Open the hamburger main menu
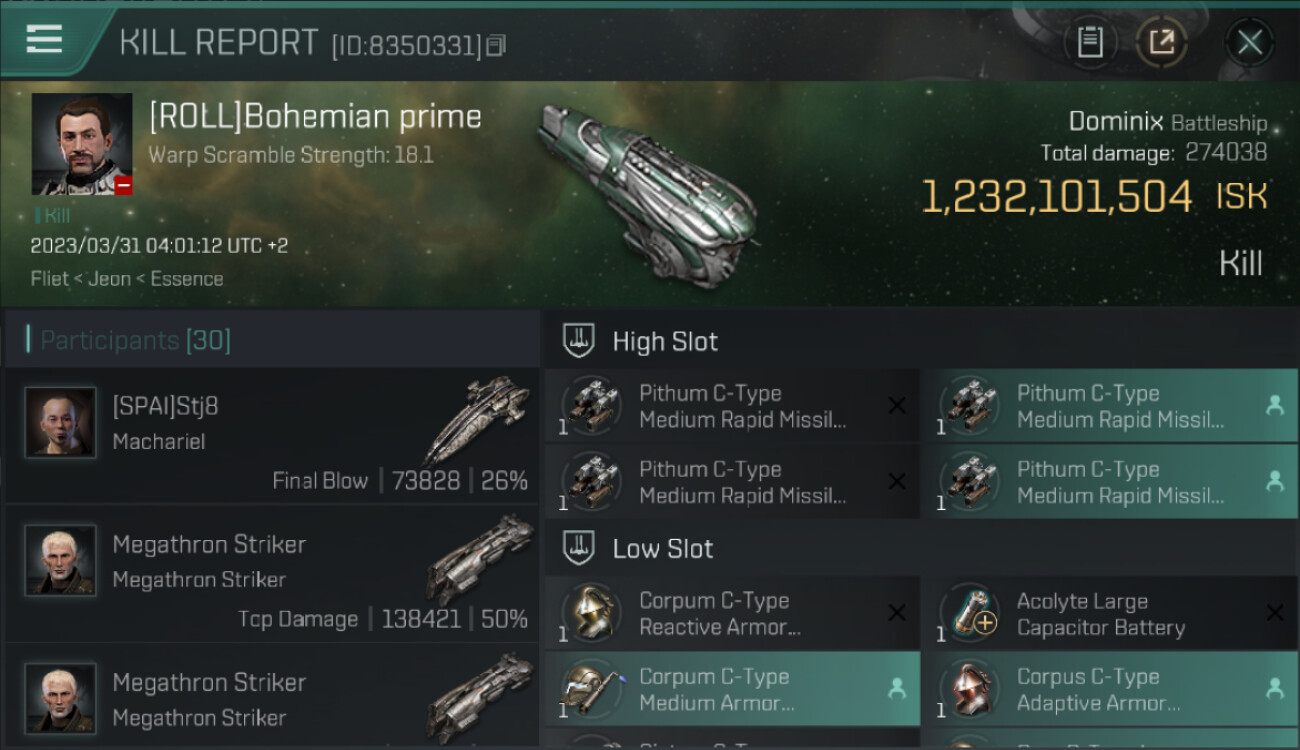This screenshot has width=1300, height=750. pyautogui.click(x=45, y=40)
